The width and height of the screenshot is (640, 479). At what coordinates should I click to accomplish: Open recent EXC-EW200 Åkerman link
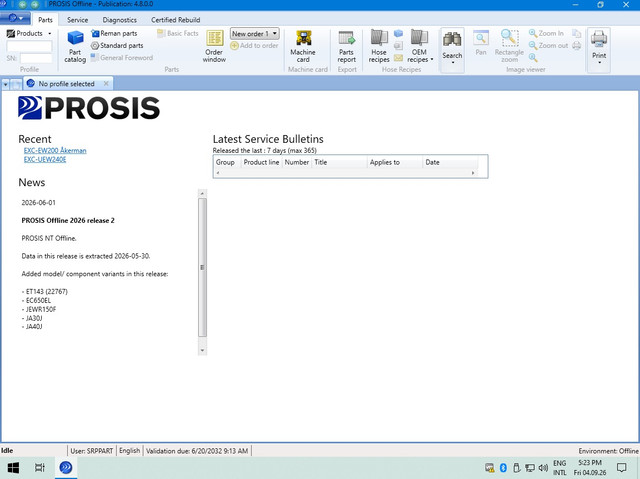[x=55, y=151]
